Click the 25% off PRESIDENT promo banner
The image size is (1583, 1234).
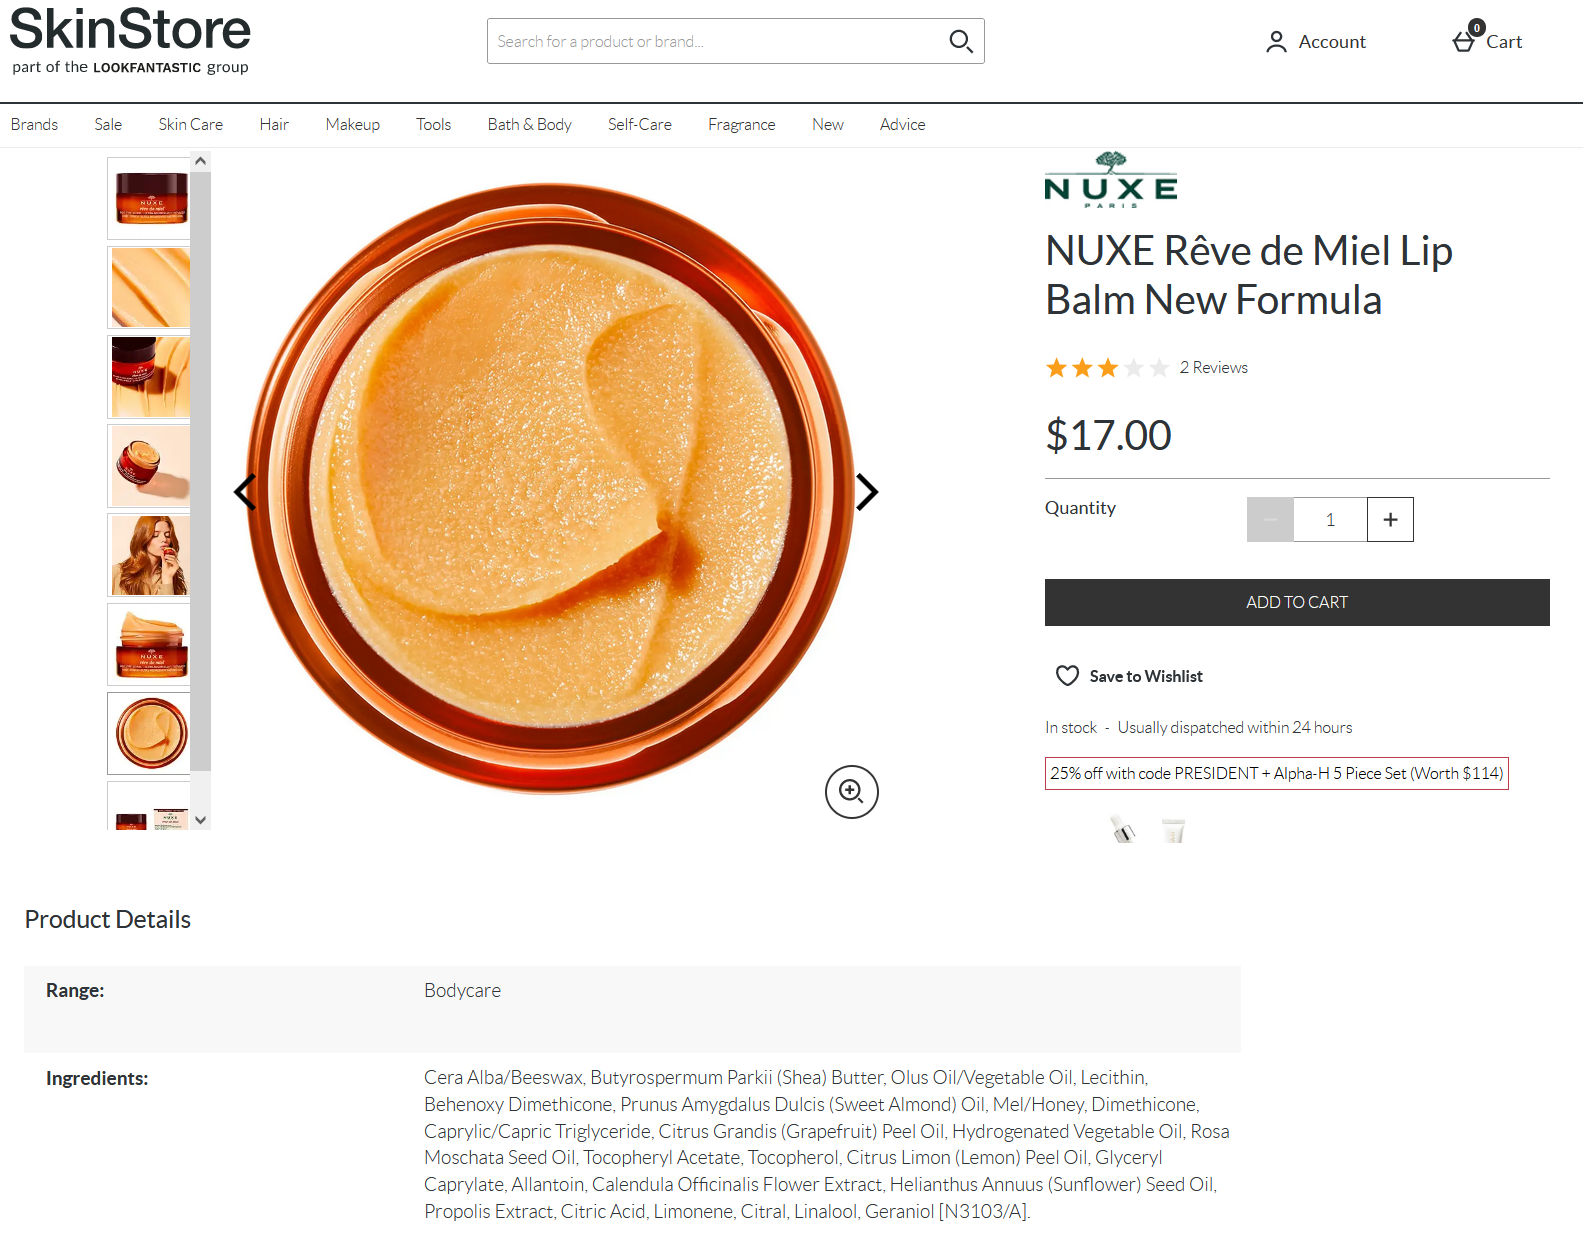1276,773
